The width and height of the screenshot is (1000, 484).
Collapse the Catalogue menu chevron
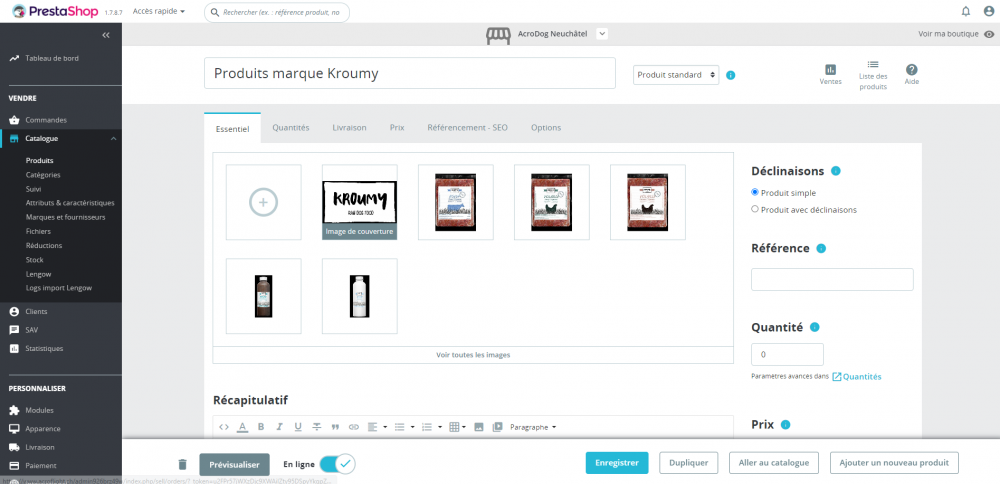coord(113,138)
